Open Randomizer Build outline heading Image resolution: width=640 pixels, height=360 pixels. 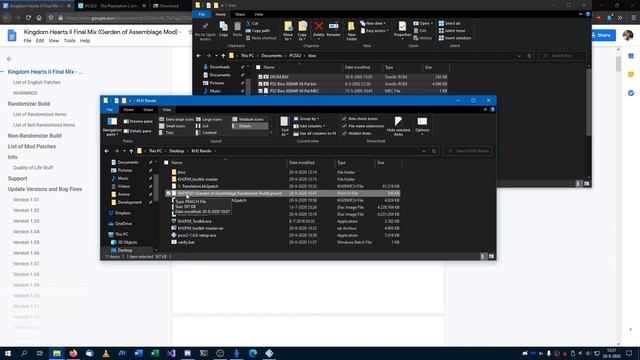pyautogui.click(x=29, y=104)
